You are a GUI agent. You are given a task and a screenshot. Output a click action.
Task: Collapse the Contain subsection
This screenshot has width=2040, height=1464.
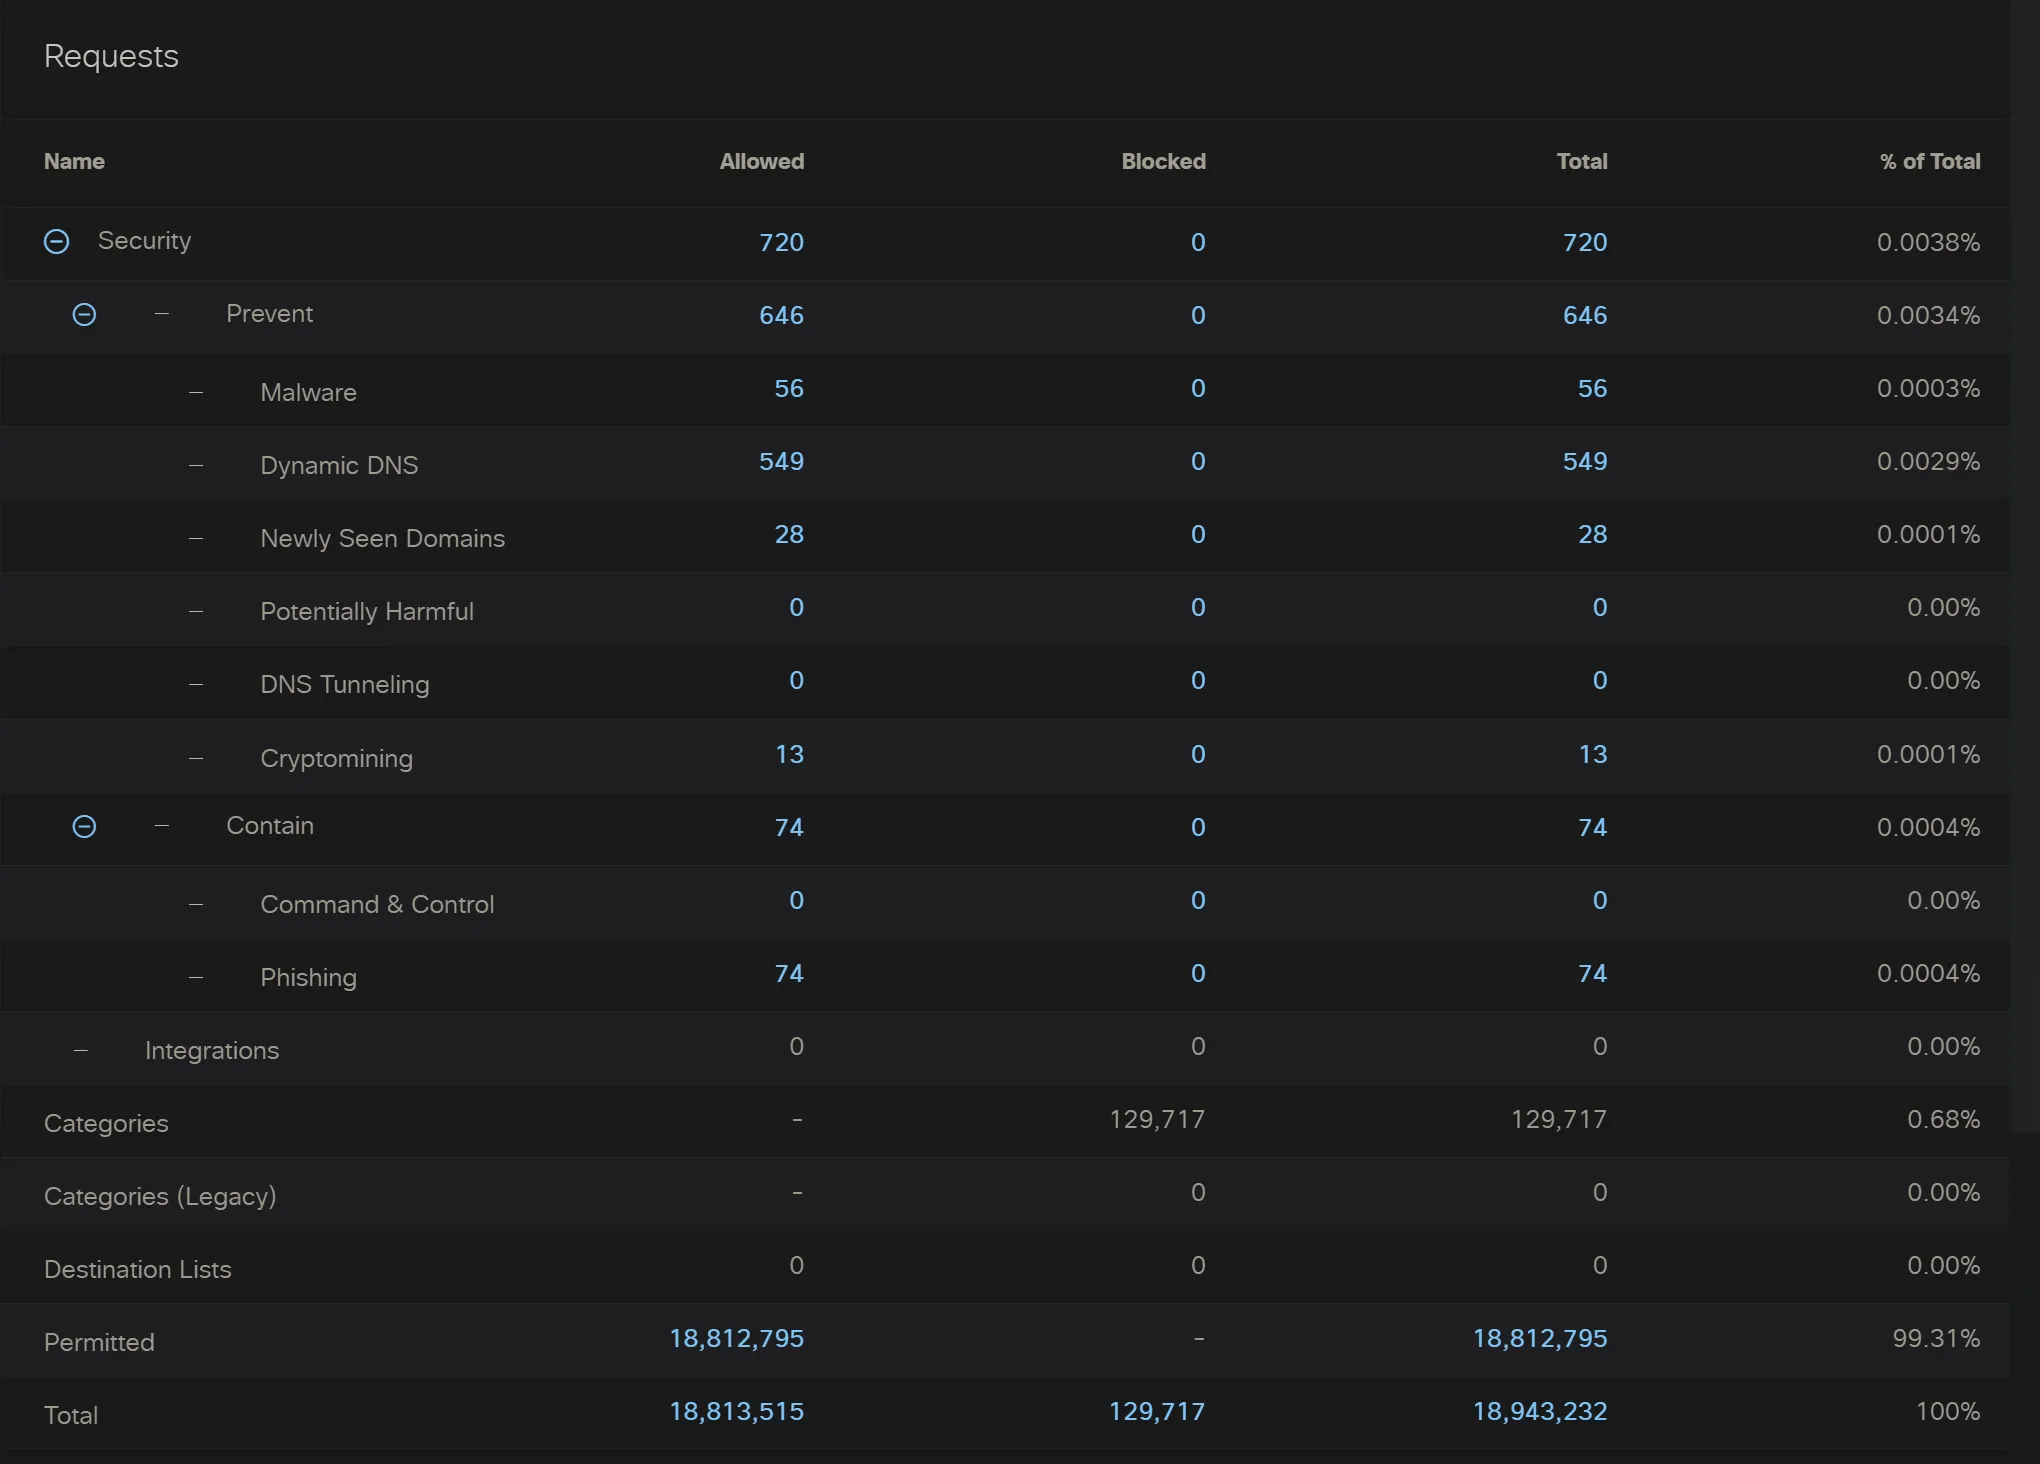click(x=85, y=827)
